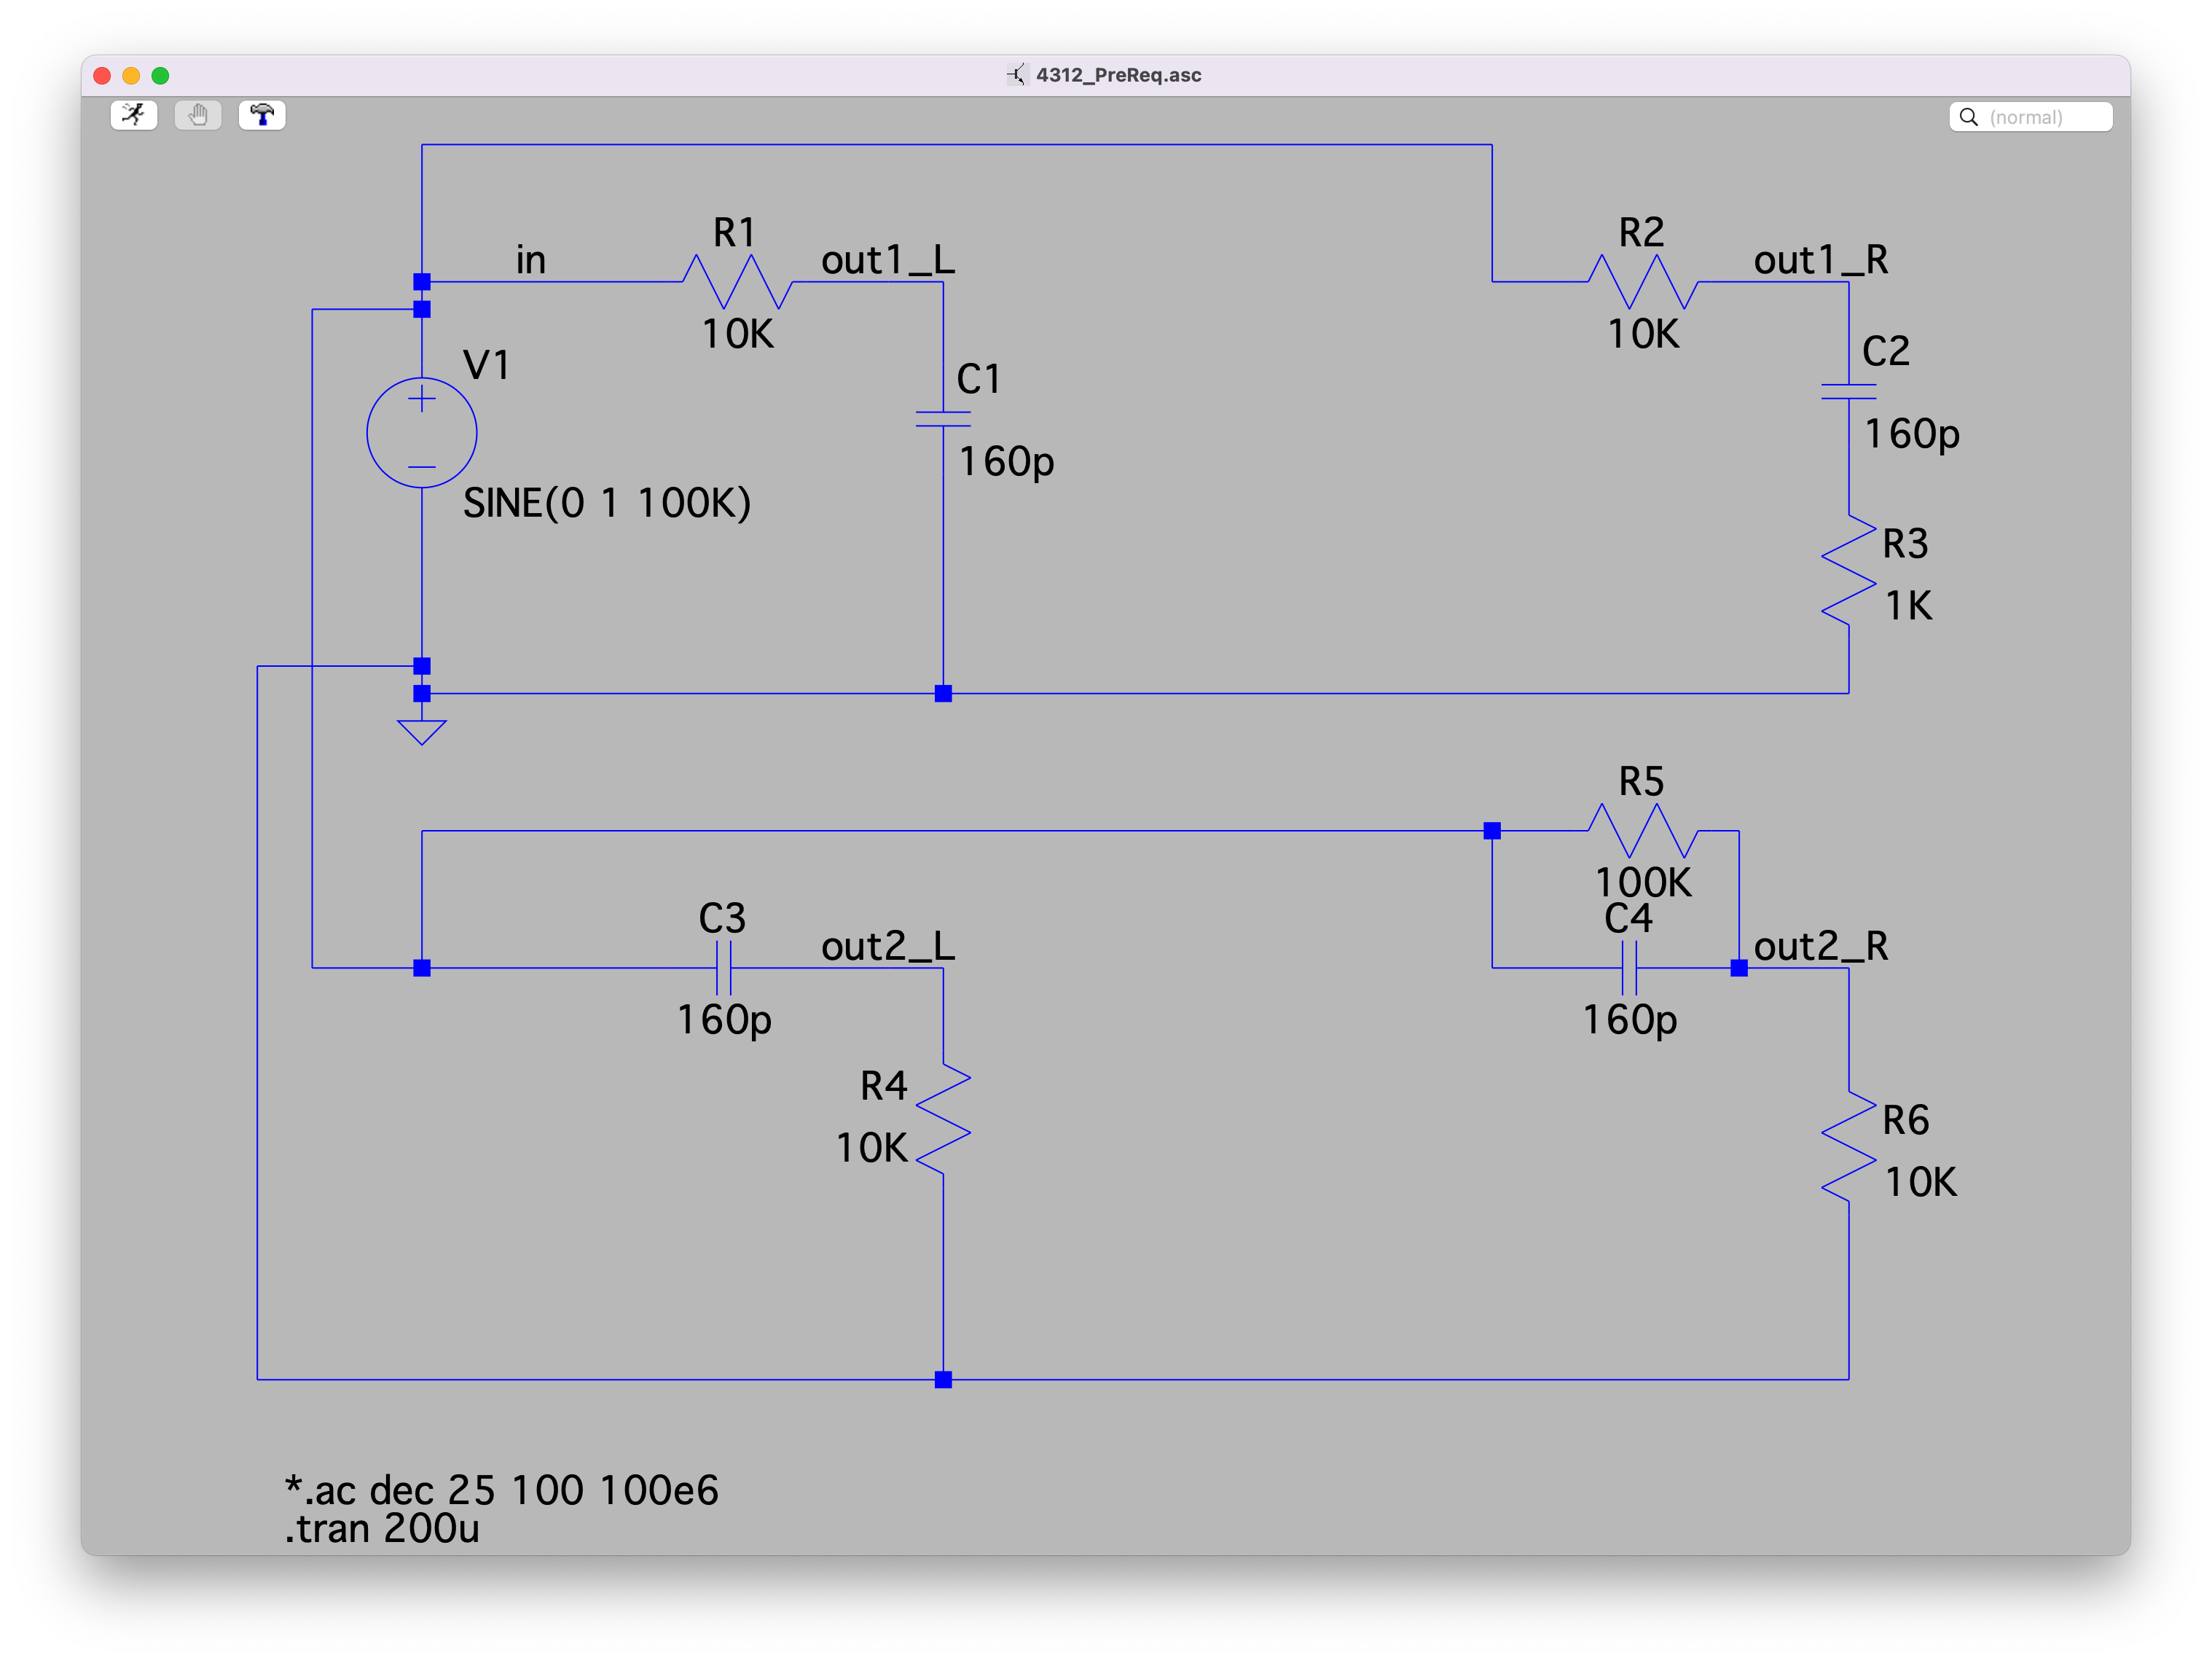This screenshot has width=2212, height=1663.
Task: Select the C2 capacitor symbol
Action: [x=1849, y=392]
